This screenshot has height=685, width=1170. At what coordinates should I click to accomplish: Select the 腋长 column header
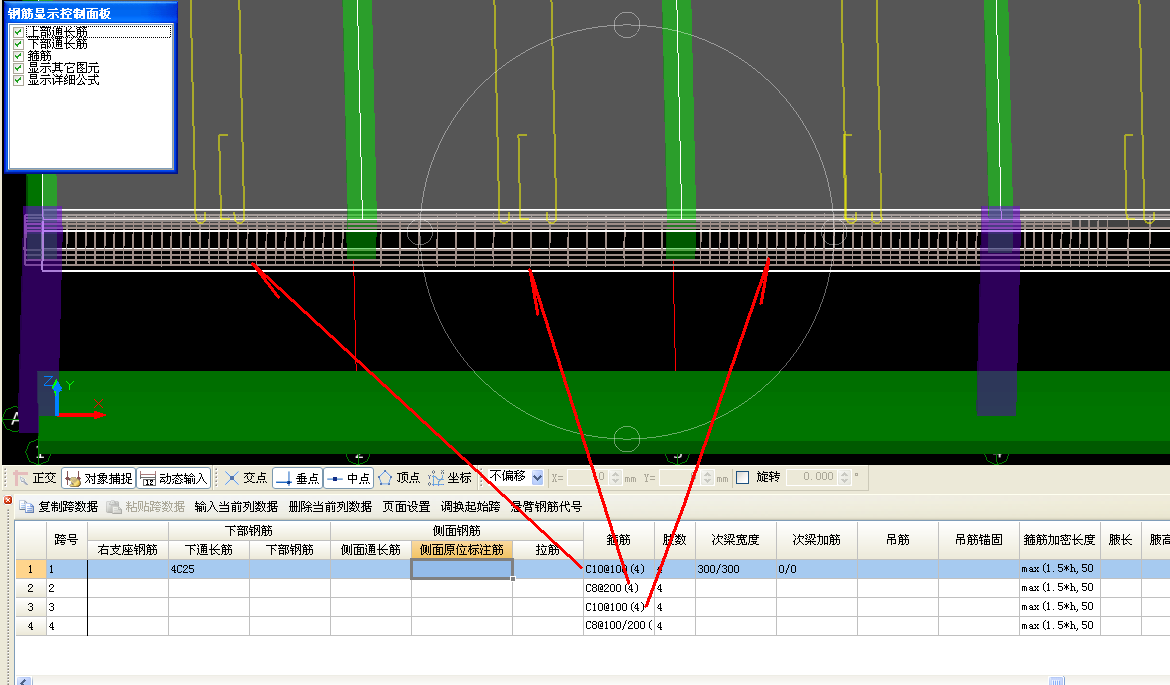(x=1120, y=540)
